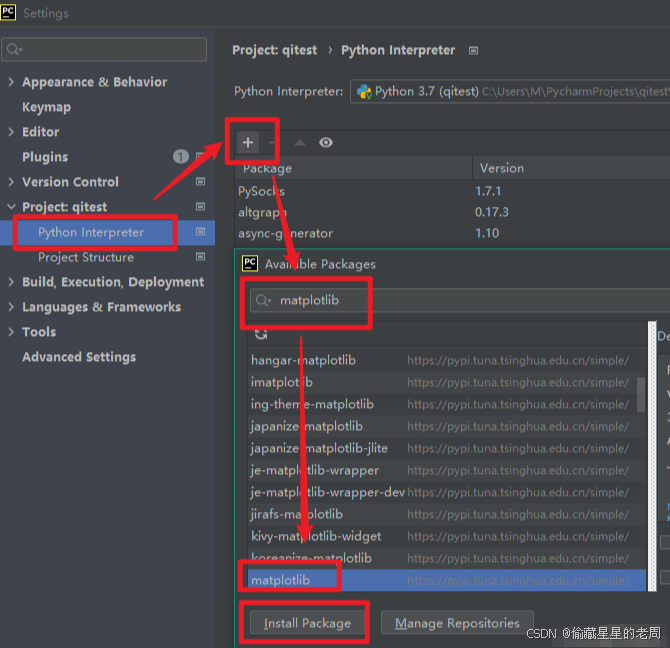
Task: Select the async-generator package row
Action: click(452, 233)
